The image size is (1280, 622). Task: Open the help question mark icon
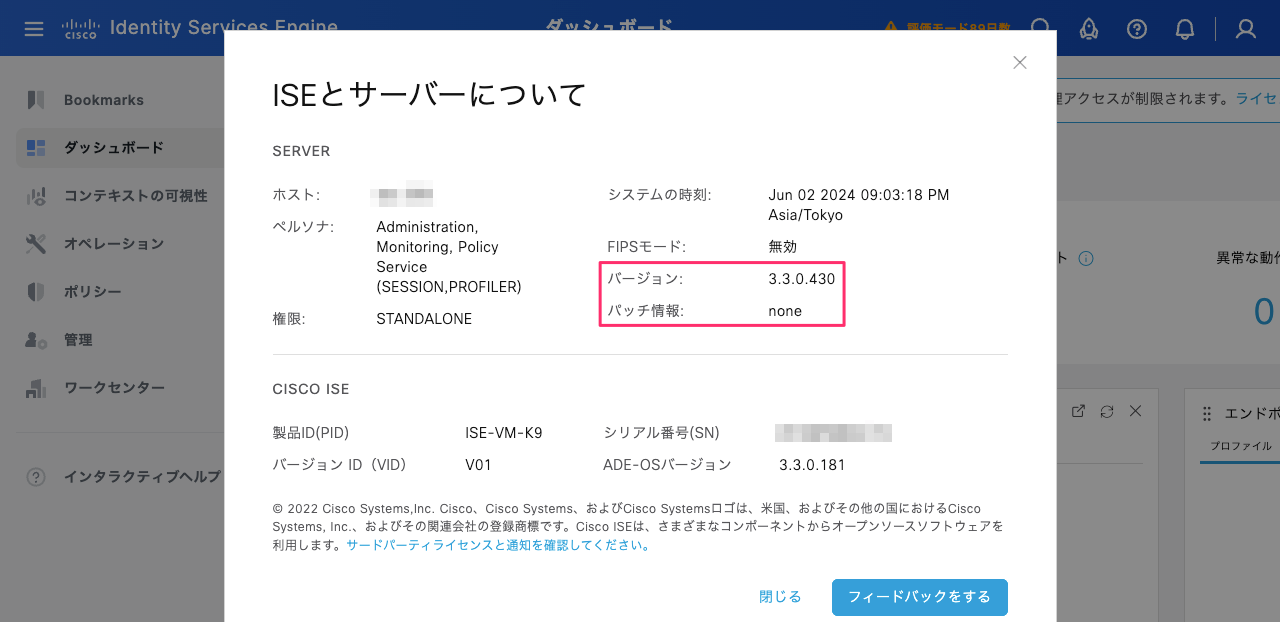pos(1137,28)
